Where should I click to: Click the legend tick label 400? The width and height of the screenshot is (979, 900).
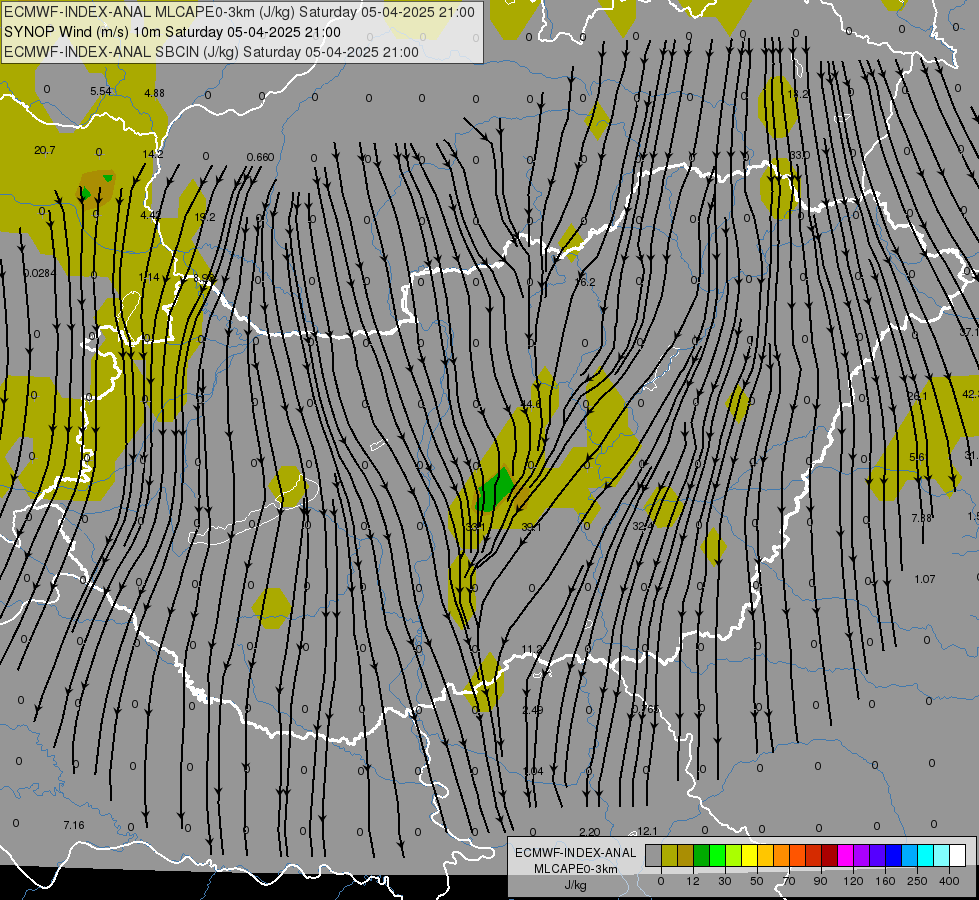949,881
